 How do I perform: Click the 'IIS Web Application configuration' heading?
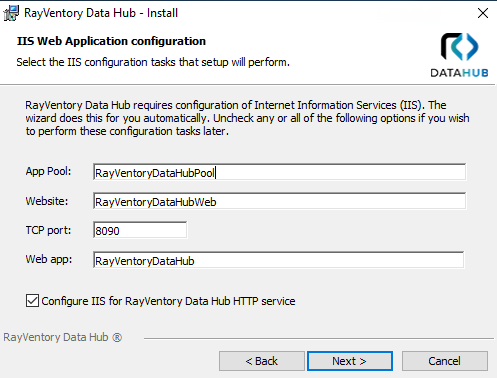click(111, 41)
